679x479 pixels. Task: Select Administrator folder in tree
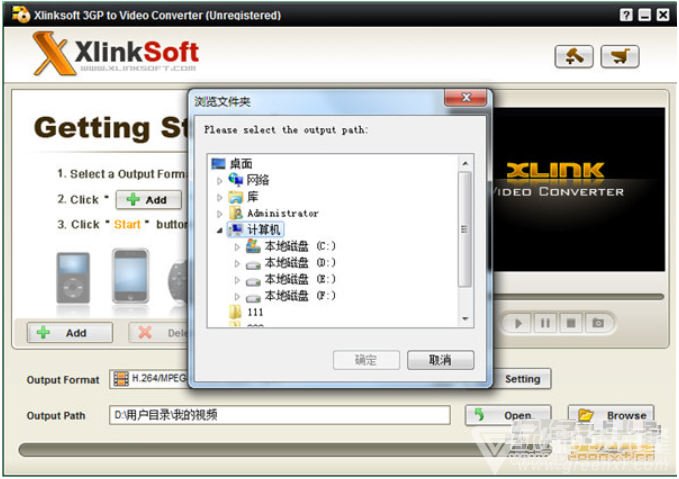pos(274,213)
